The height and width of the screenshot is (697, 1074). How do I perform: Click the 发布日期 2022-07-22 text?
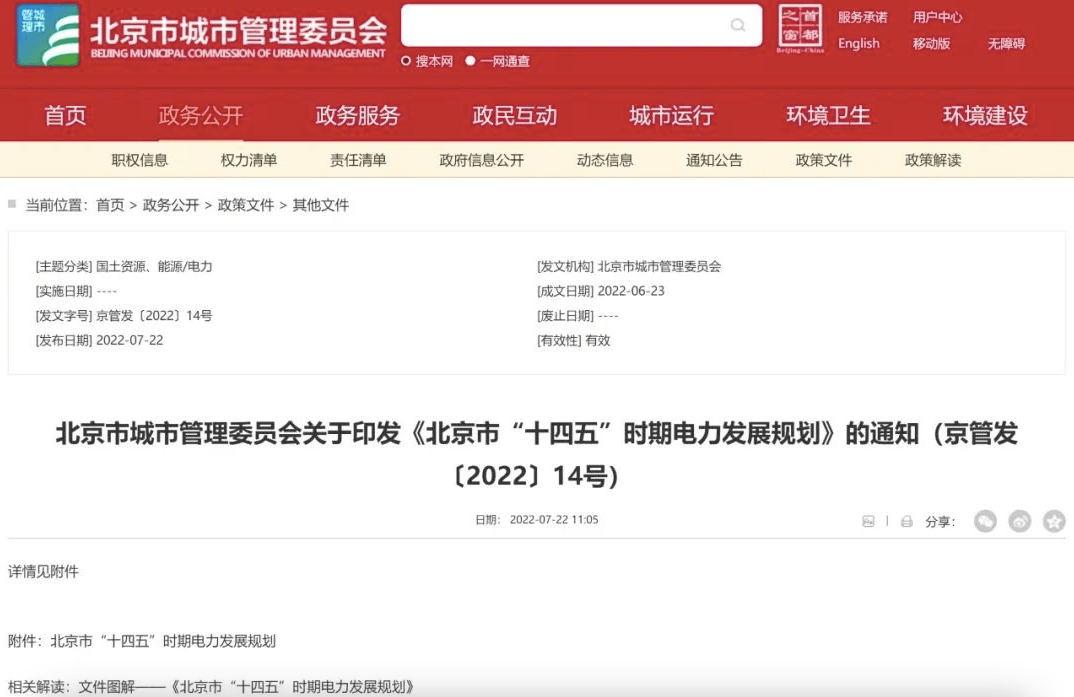pyautogui.click(x=99, y=340)
